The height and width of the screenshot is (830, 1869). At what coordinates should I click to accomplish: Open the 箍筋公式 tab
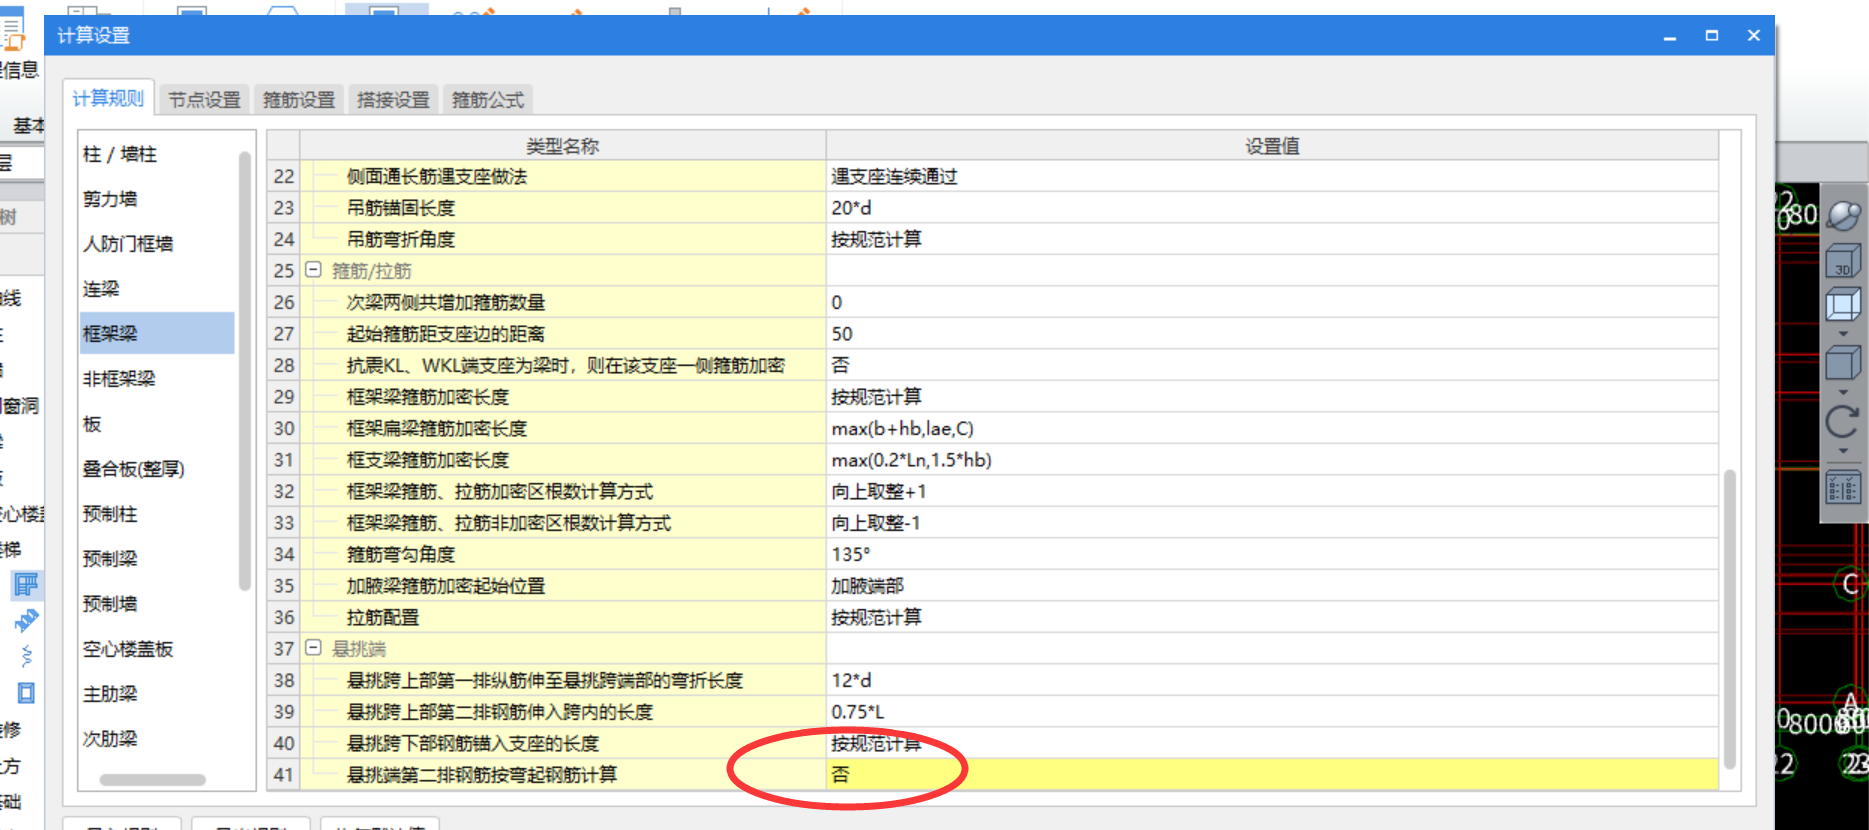(488, 100)
